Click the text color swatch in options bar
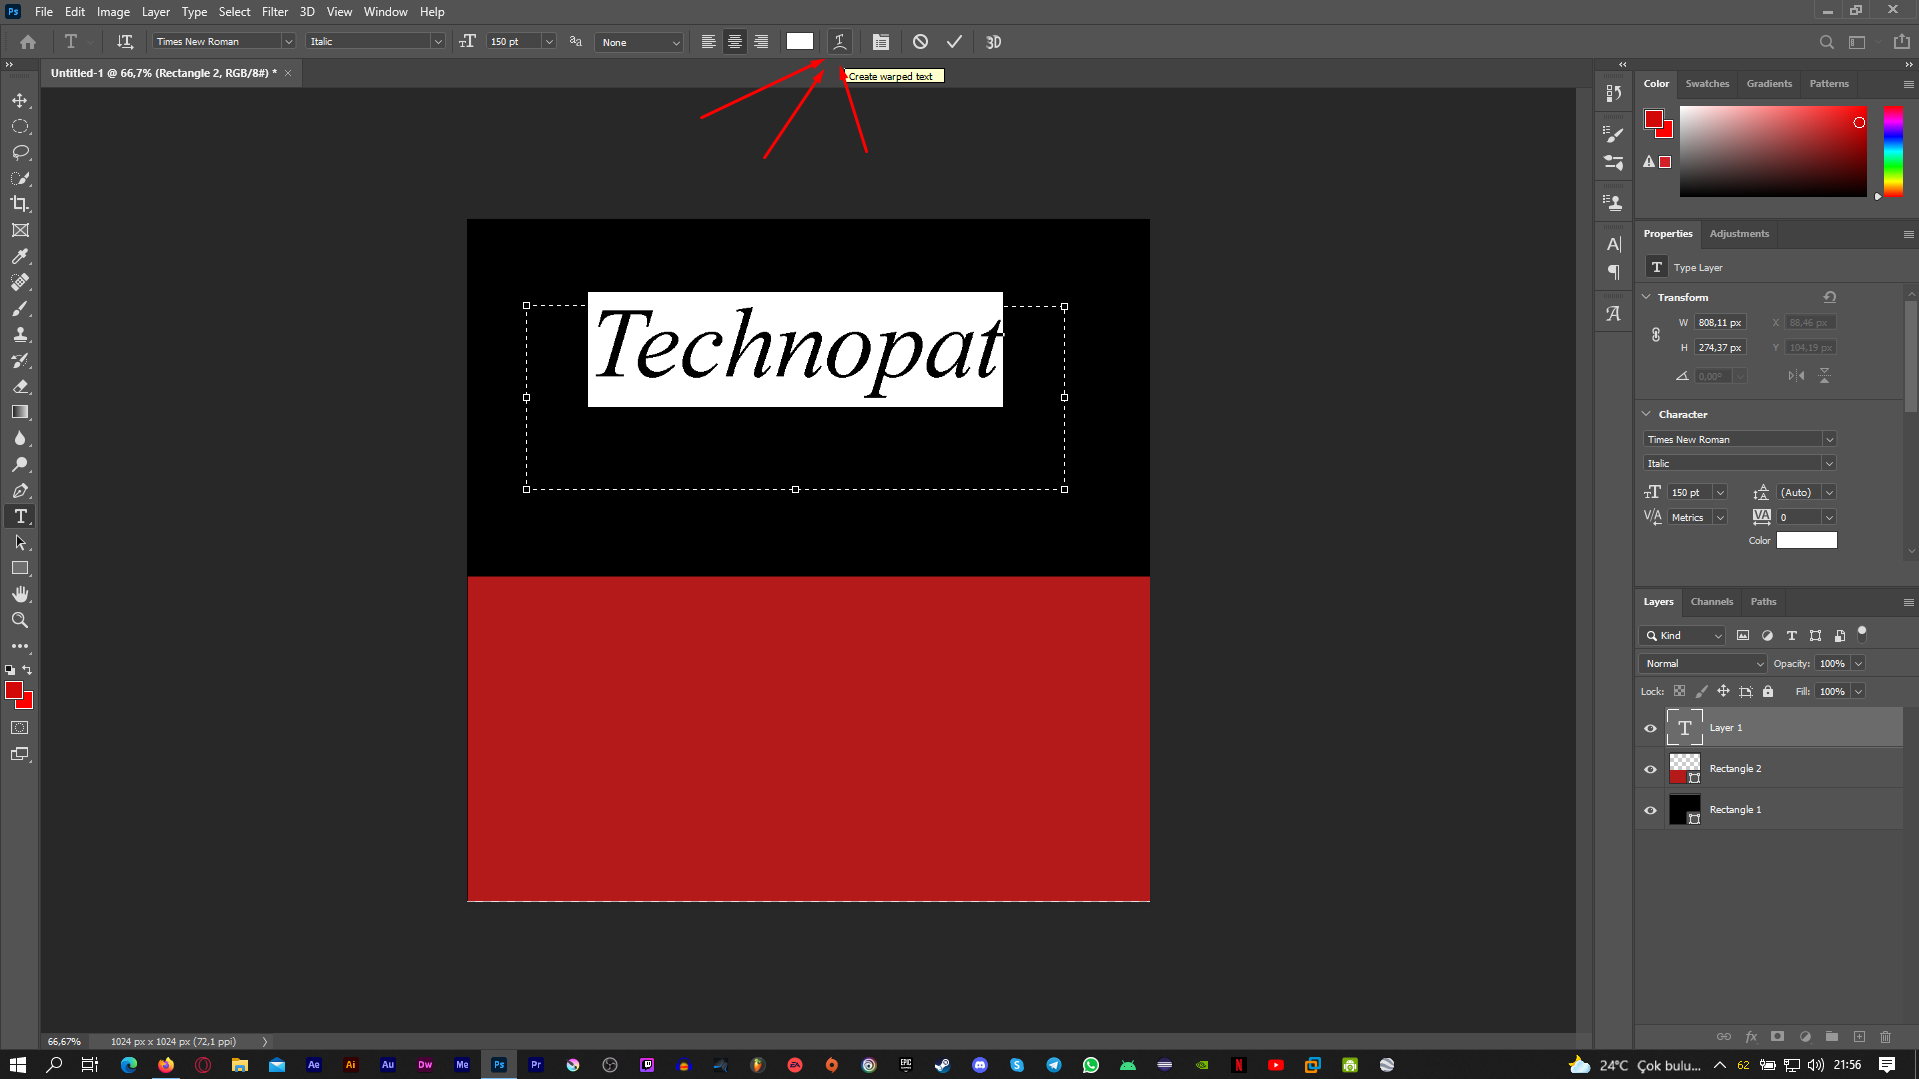Viewport: 1919px width, 1079px height. (799, 42)
